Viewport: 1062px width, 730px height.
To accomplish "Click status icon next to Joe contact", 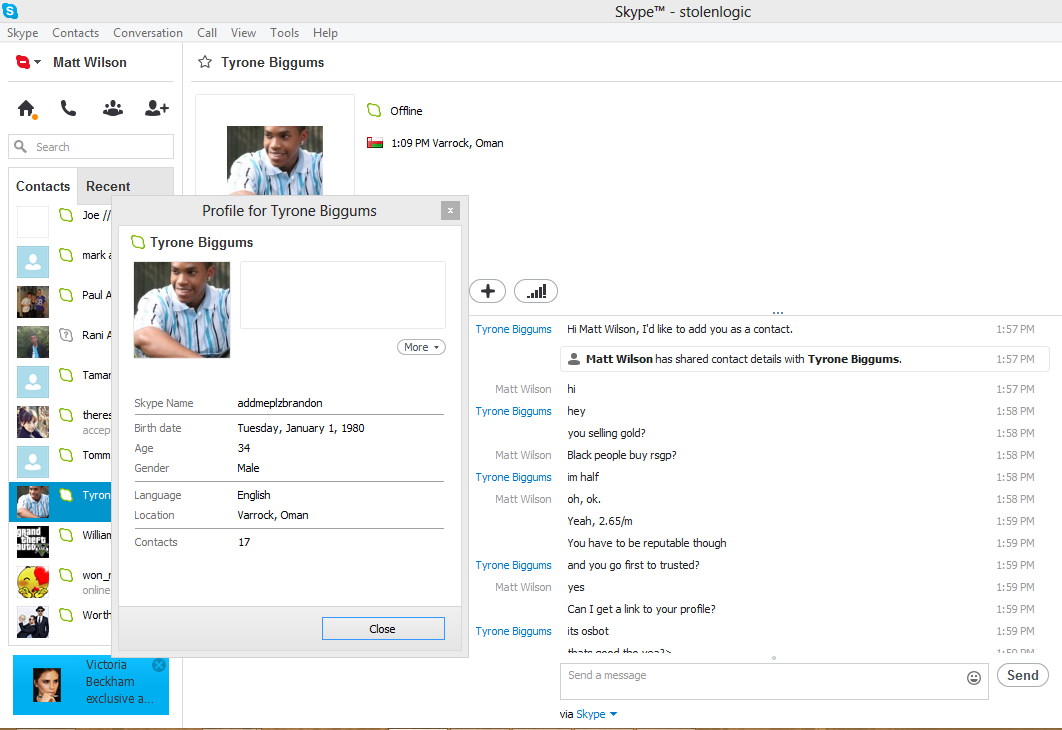I will (x=66, y=215).
